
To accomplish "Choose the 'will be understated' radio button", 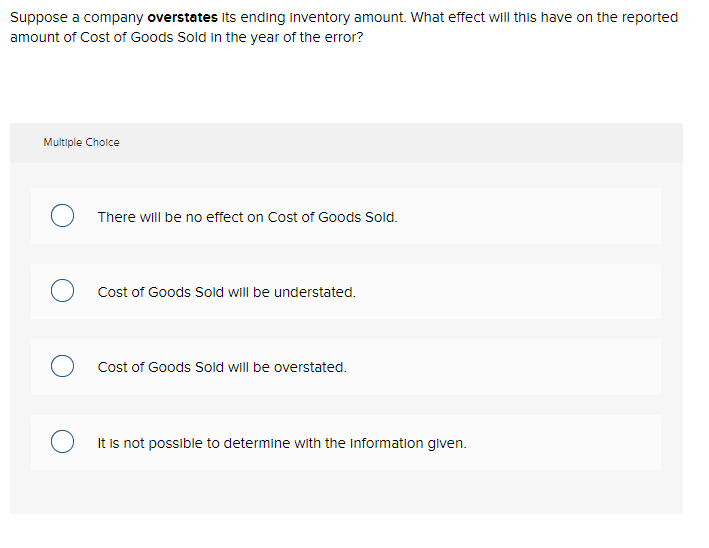I will point(62,292).
